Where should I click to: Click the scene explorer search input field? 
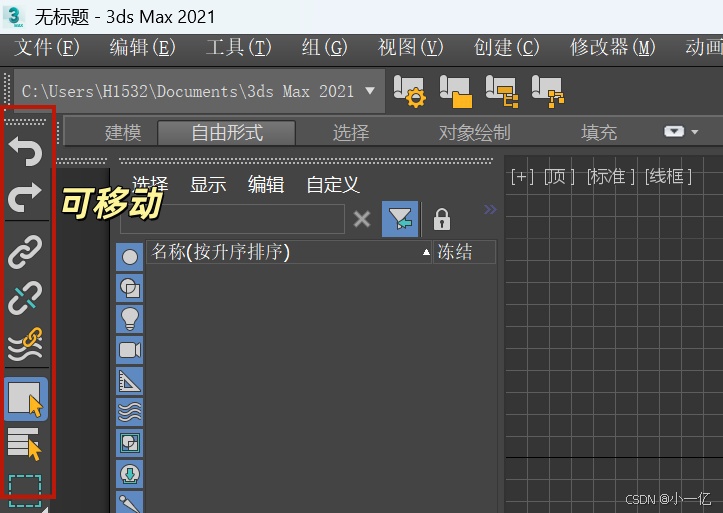(232, 219)
